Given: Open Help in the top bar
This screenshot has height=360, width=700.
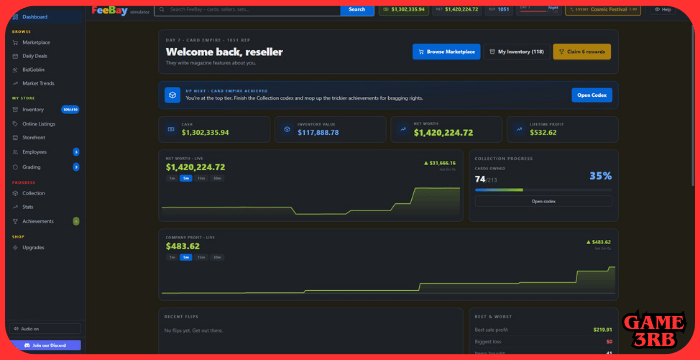Looking at the screenshot, I should coord(662,9).
